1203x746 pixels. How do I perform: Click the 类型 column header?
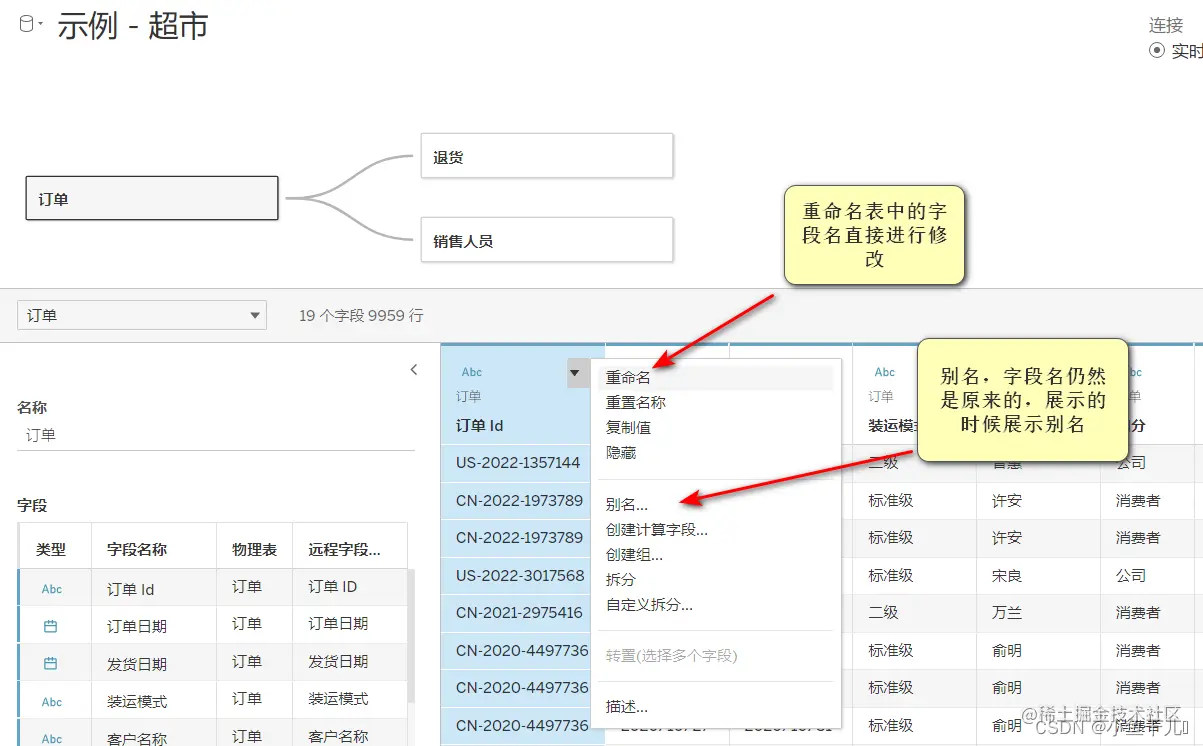(x=51, y=549)
